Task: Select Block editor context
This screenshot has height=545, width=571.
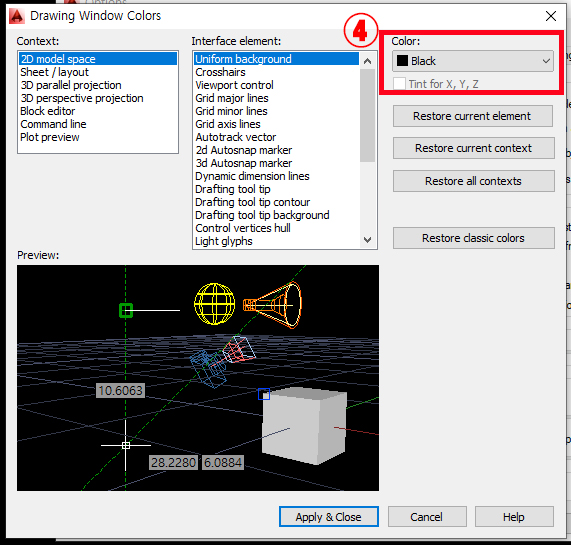Action: [98, 111]
